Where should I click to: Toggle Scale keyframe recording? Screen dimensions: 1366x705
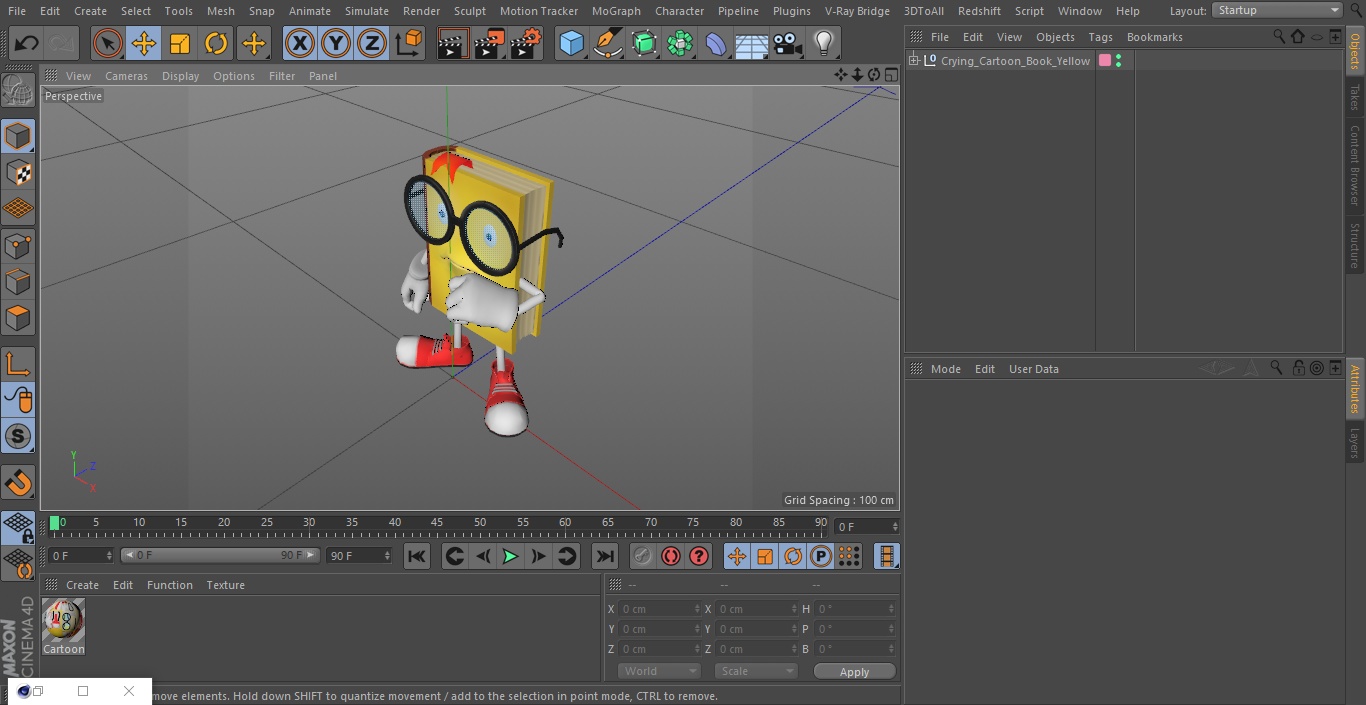(x=765, y=556)
